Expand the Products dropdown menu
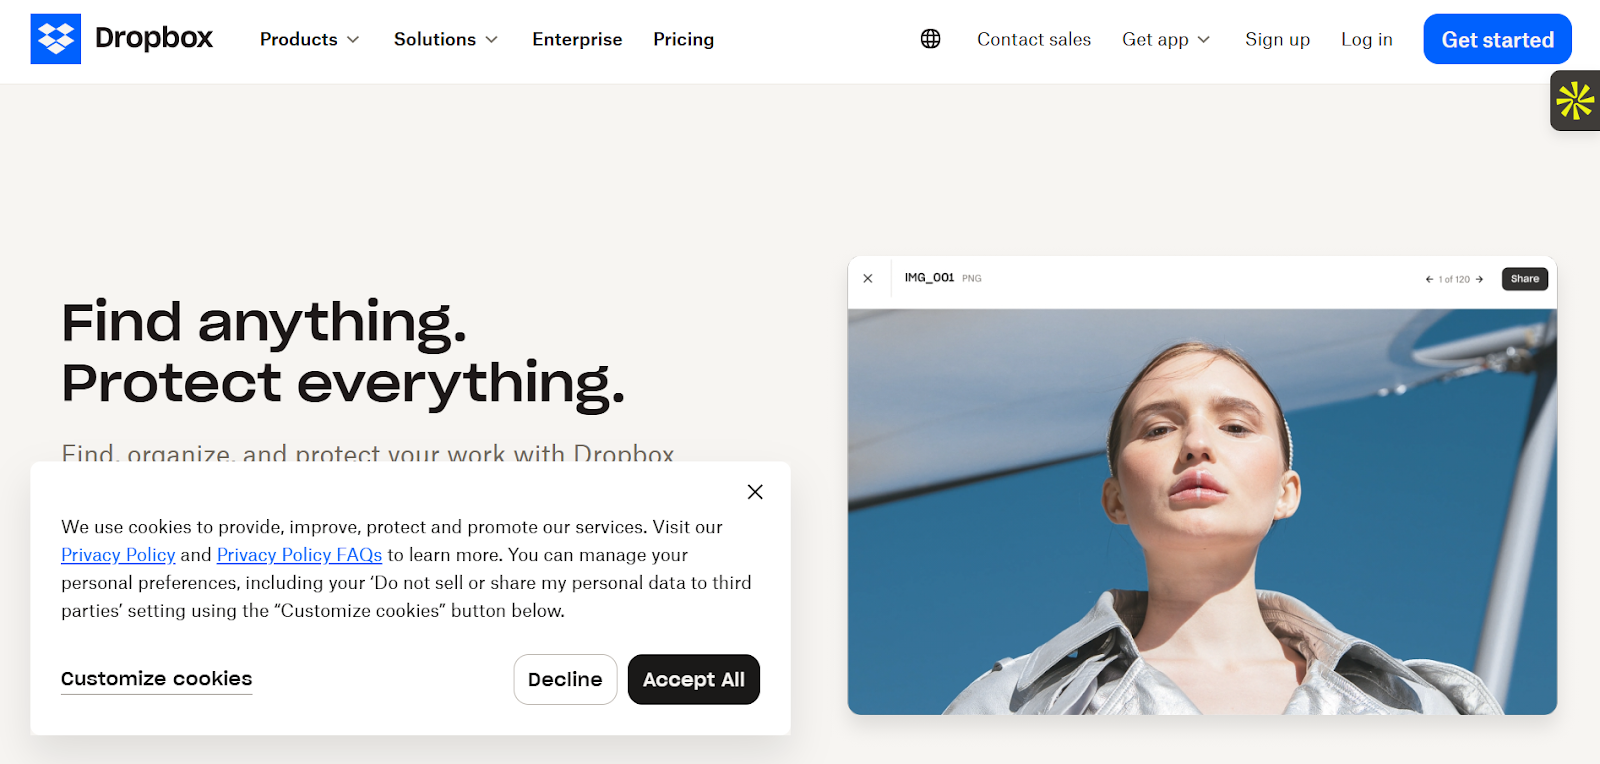 309,39
